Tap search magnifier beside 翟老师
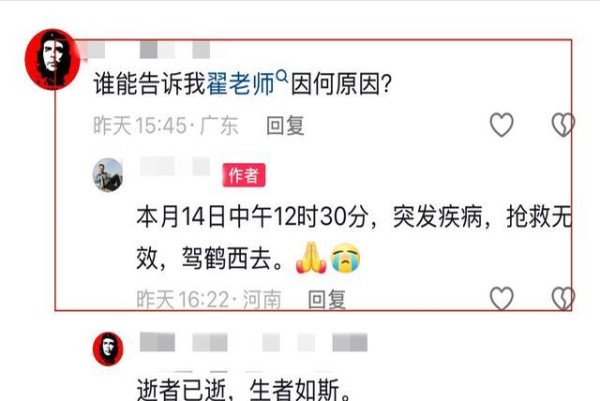The width and height of the screenshot is (600, 401). 282,75
